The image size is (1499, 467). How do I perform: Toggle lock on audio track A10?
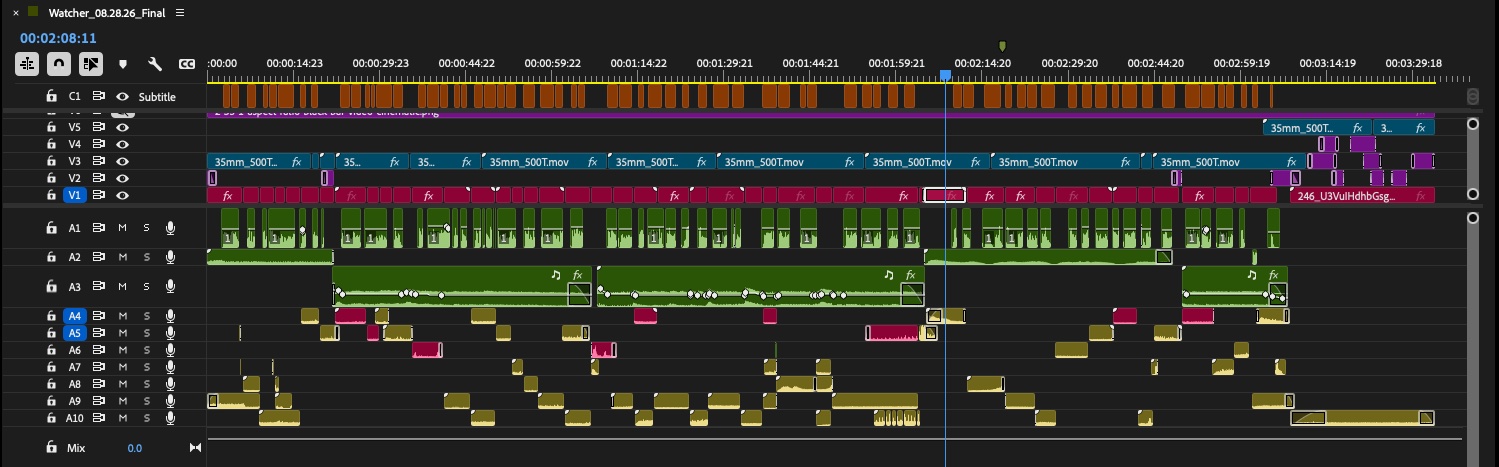click(x=51, y=418)
